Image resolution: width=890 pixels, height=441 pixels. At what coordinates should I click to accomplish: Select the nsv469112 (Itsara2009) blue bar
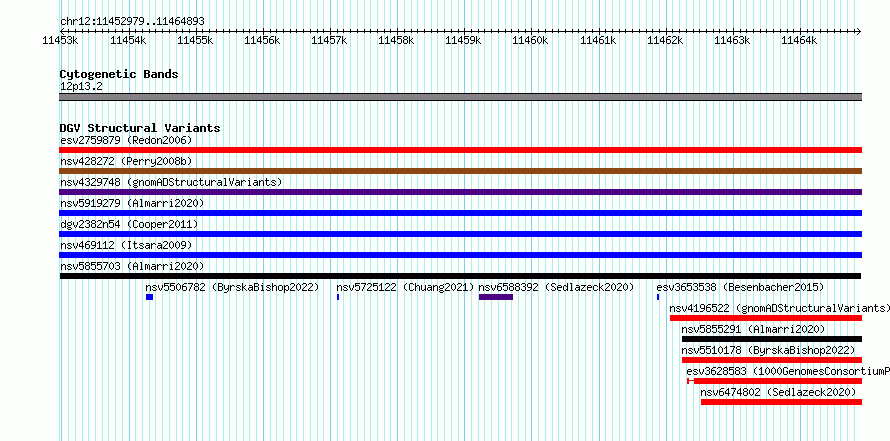[460, 255]
